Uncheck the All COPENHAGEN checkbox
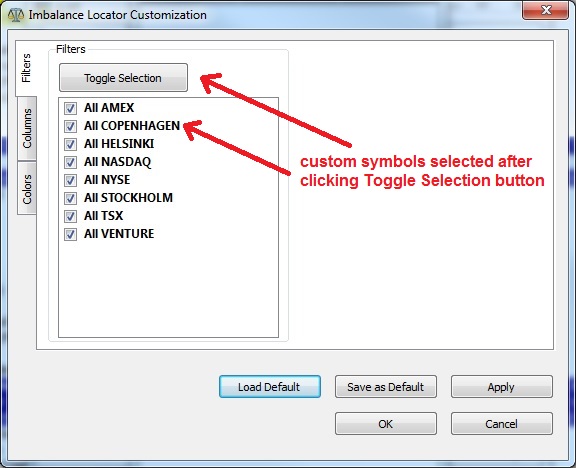The height and width of the screenshot is (468, 577). point(70,126)
